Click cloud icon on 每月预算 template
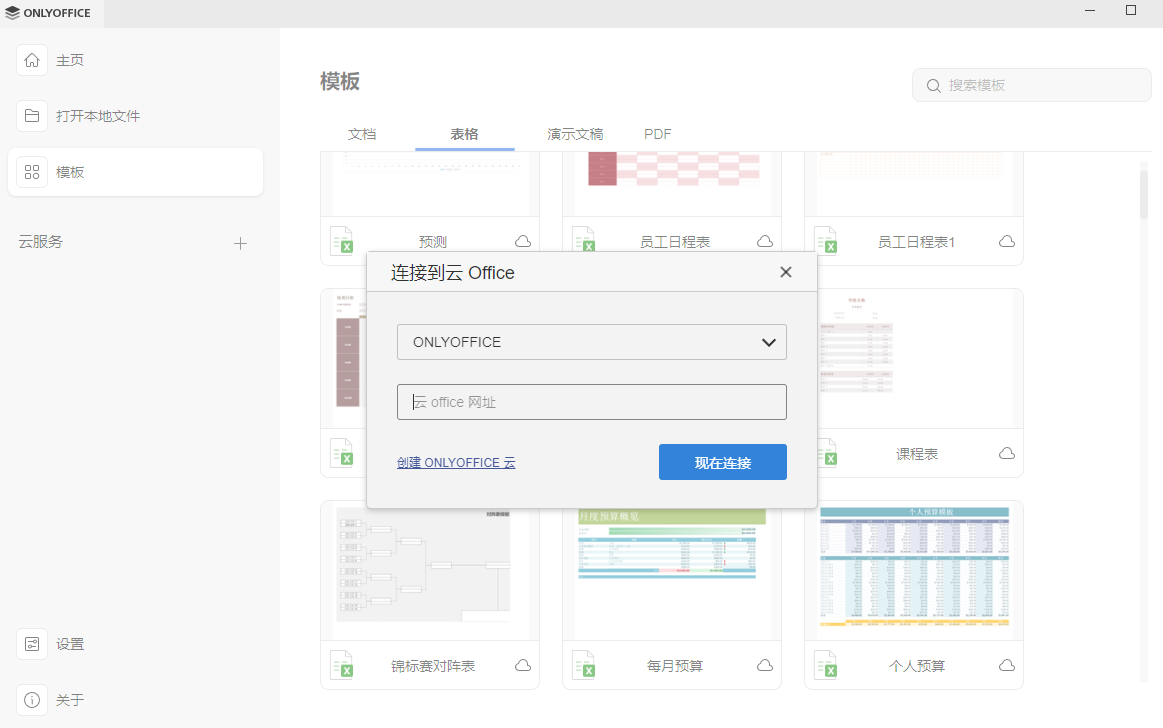 click(x=765, y=666)
